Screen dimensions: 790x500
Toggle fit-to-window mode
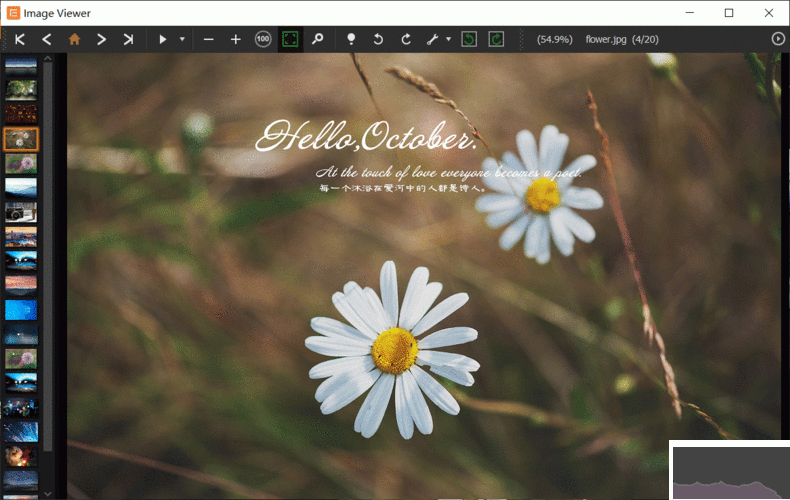[290, 39]
